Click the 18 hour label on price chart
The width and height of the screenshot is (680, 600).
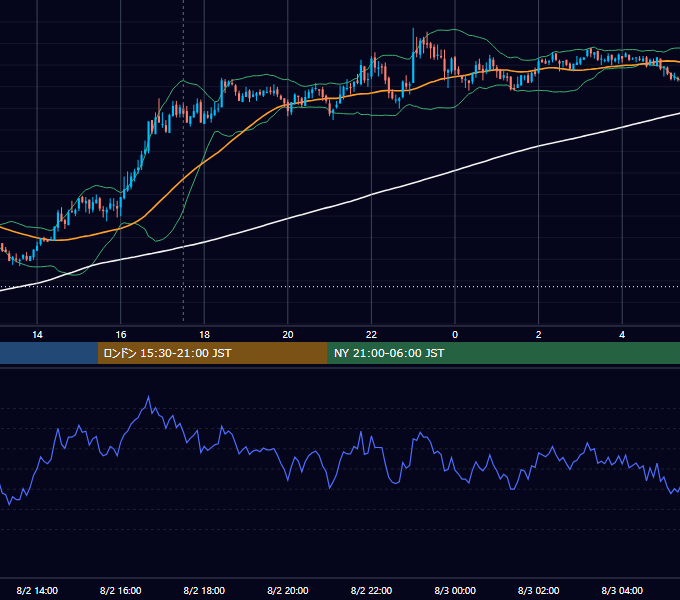click(204, 335)
